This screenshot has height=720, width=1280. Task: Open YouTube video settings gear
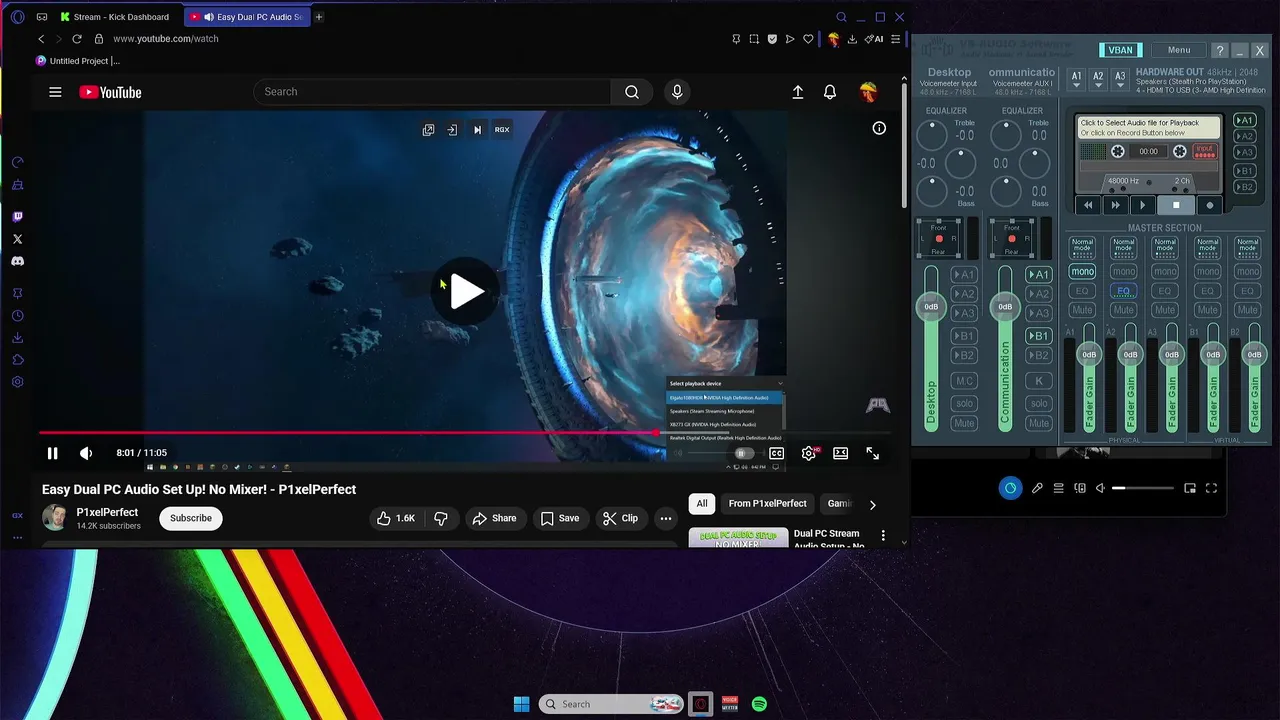[x=809, y=453]
